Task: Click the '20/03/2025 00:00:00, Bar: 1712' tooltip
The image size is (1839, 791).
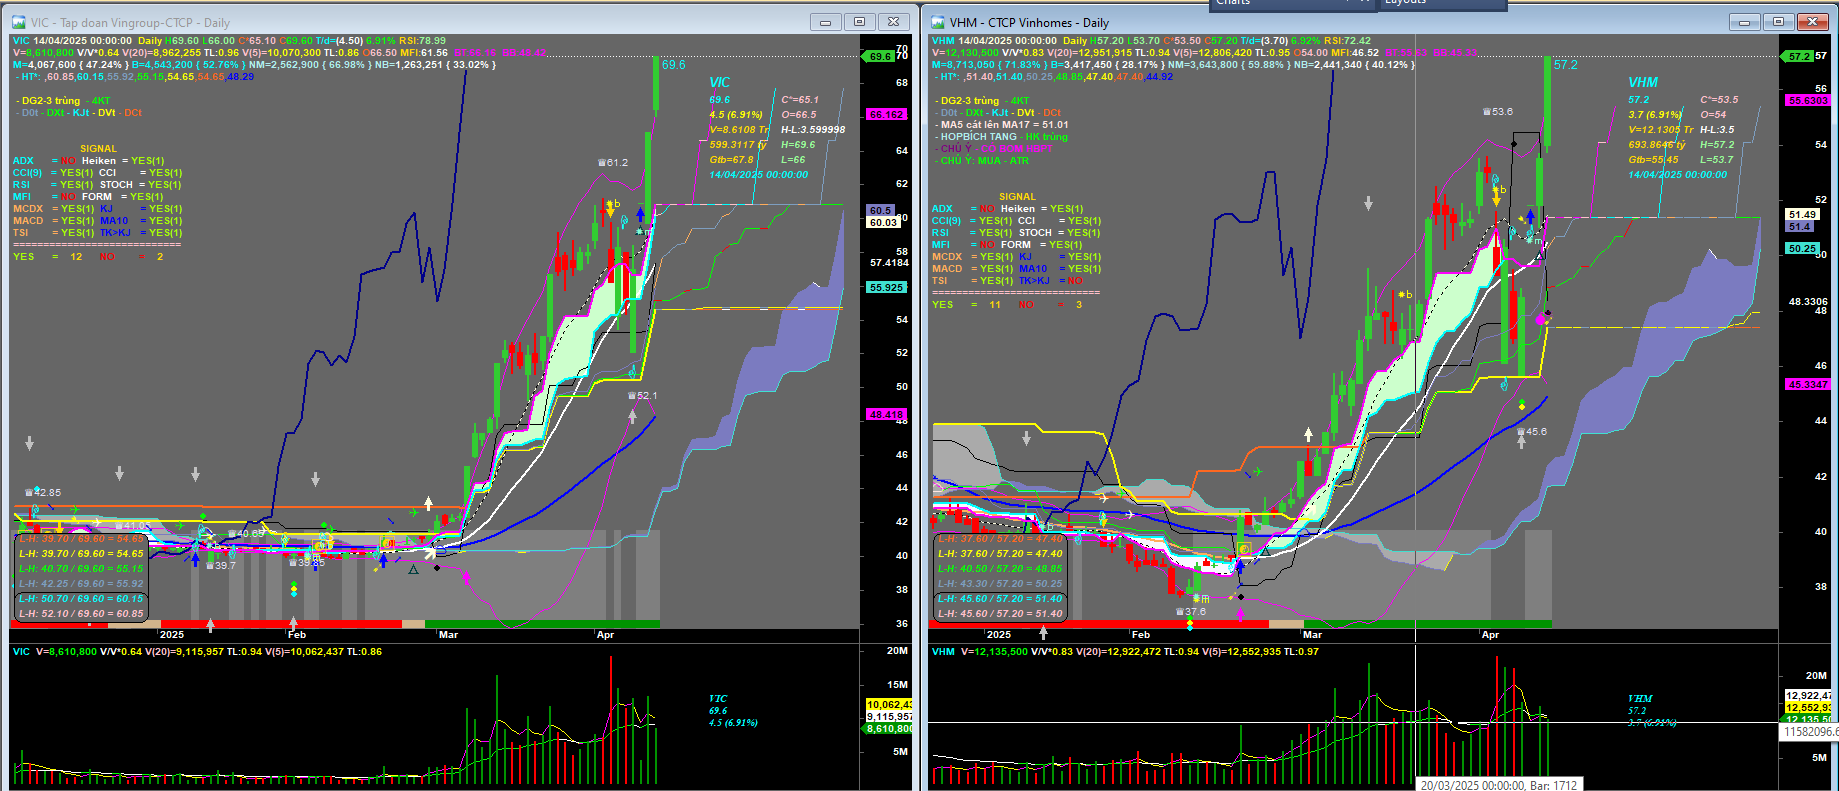Action: click(1499, 785)
